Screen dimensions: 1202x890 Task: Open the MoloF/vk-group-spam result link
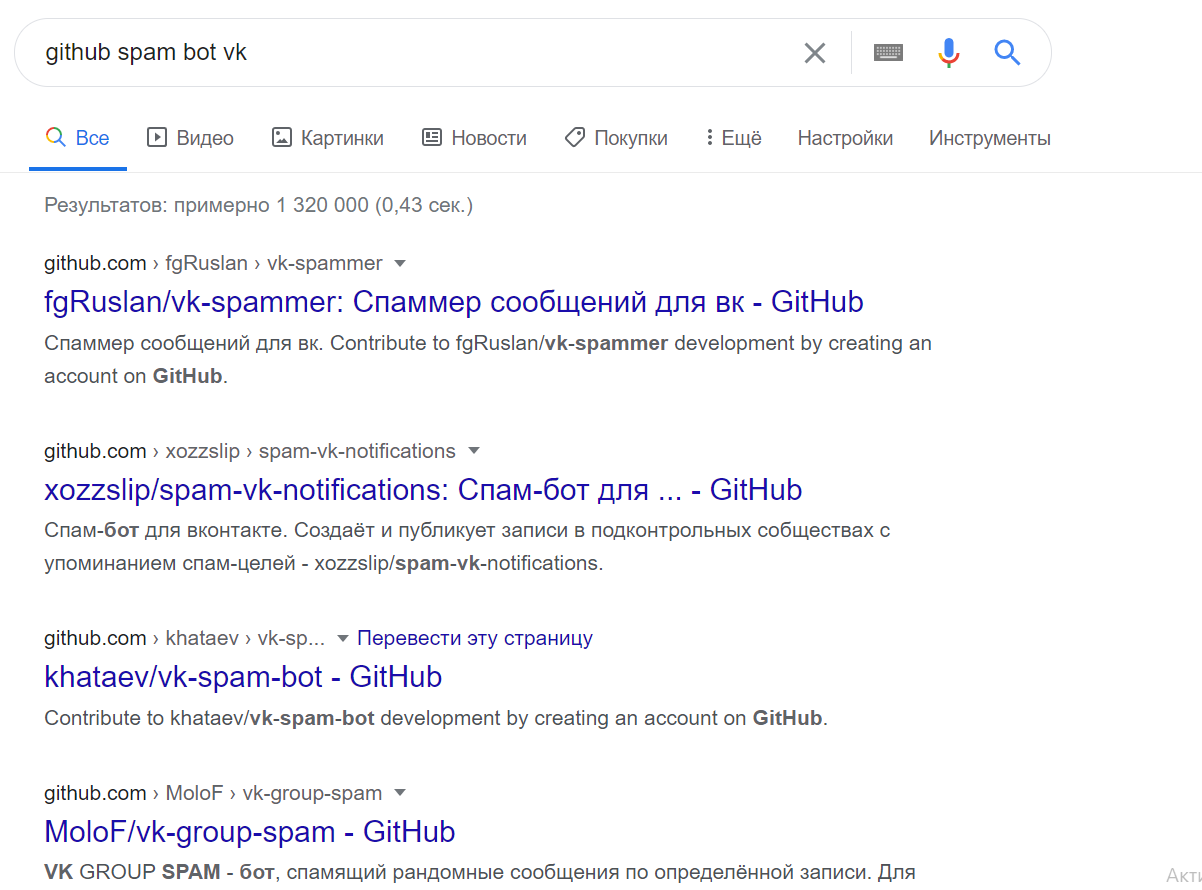pos(248,831)
